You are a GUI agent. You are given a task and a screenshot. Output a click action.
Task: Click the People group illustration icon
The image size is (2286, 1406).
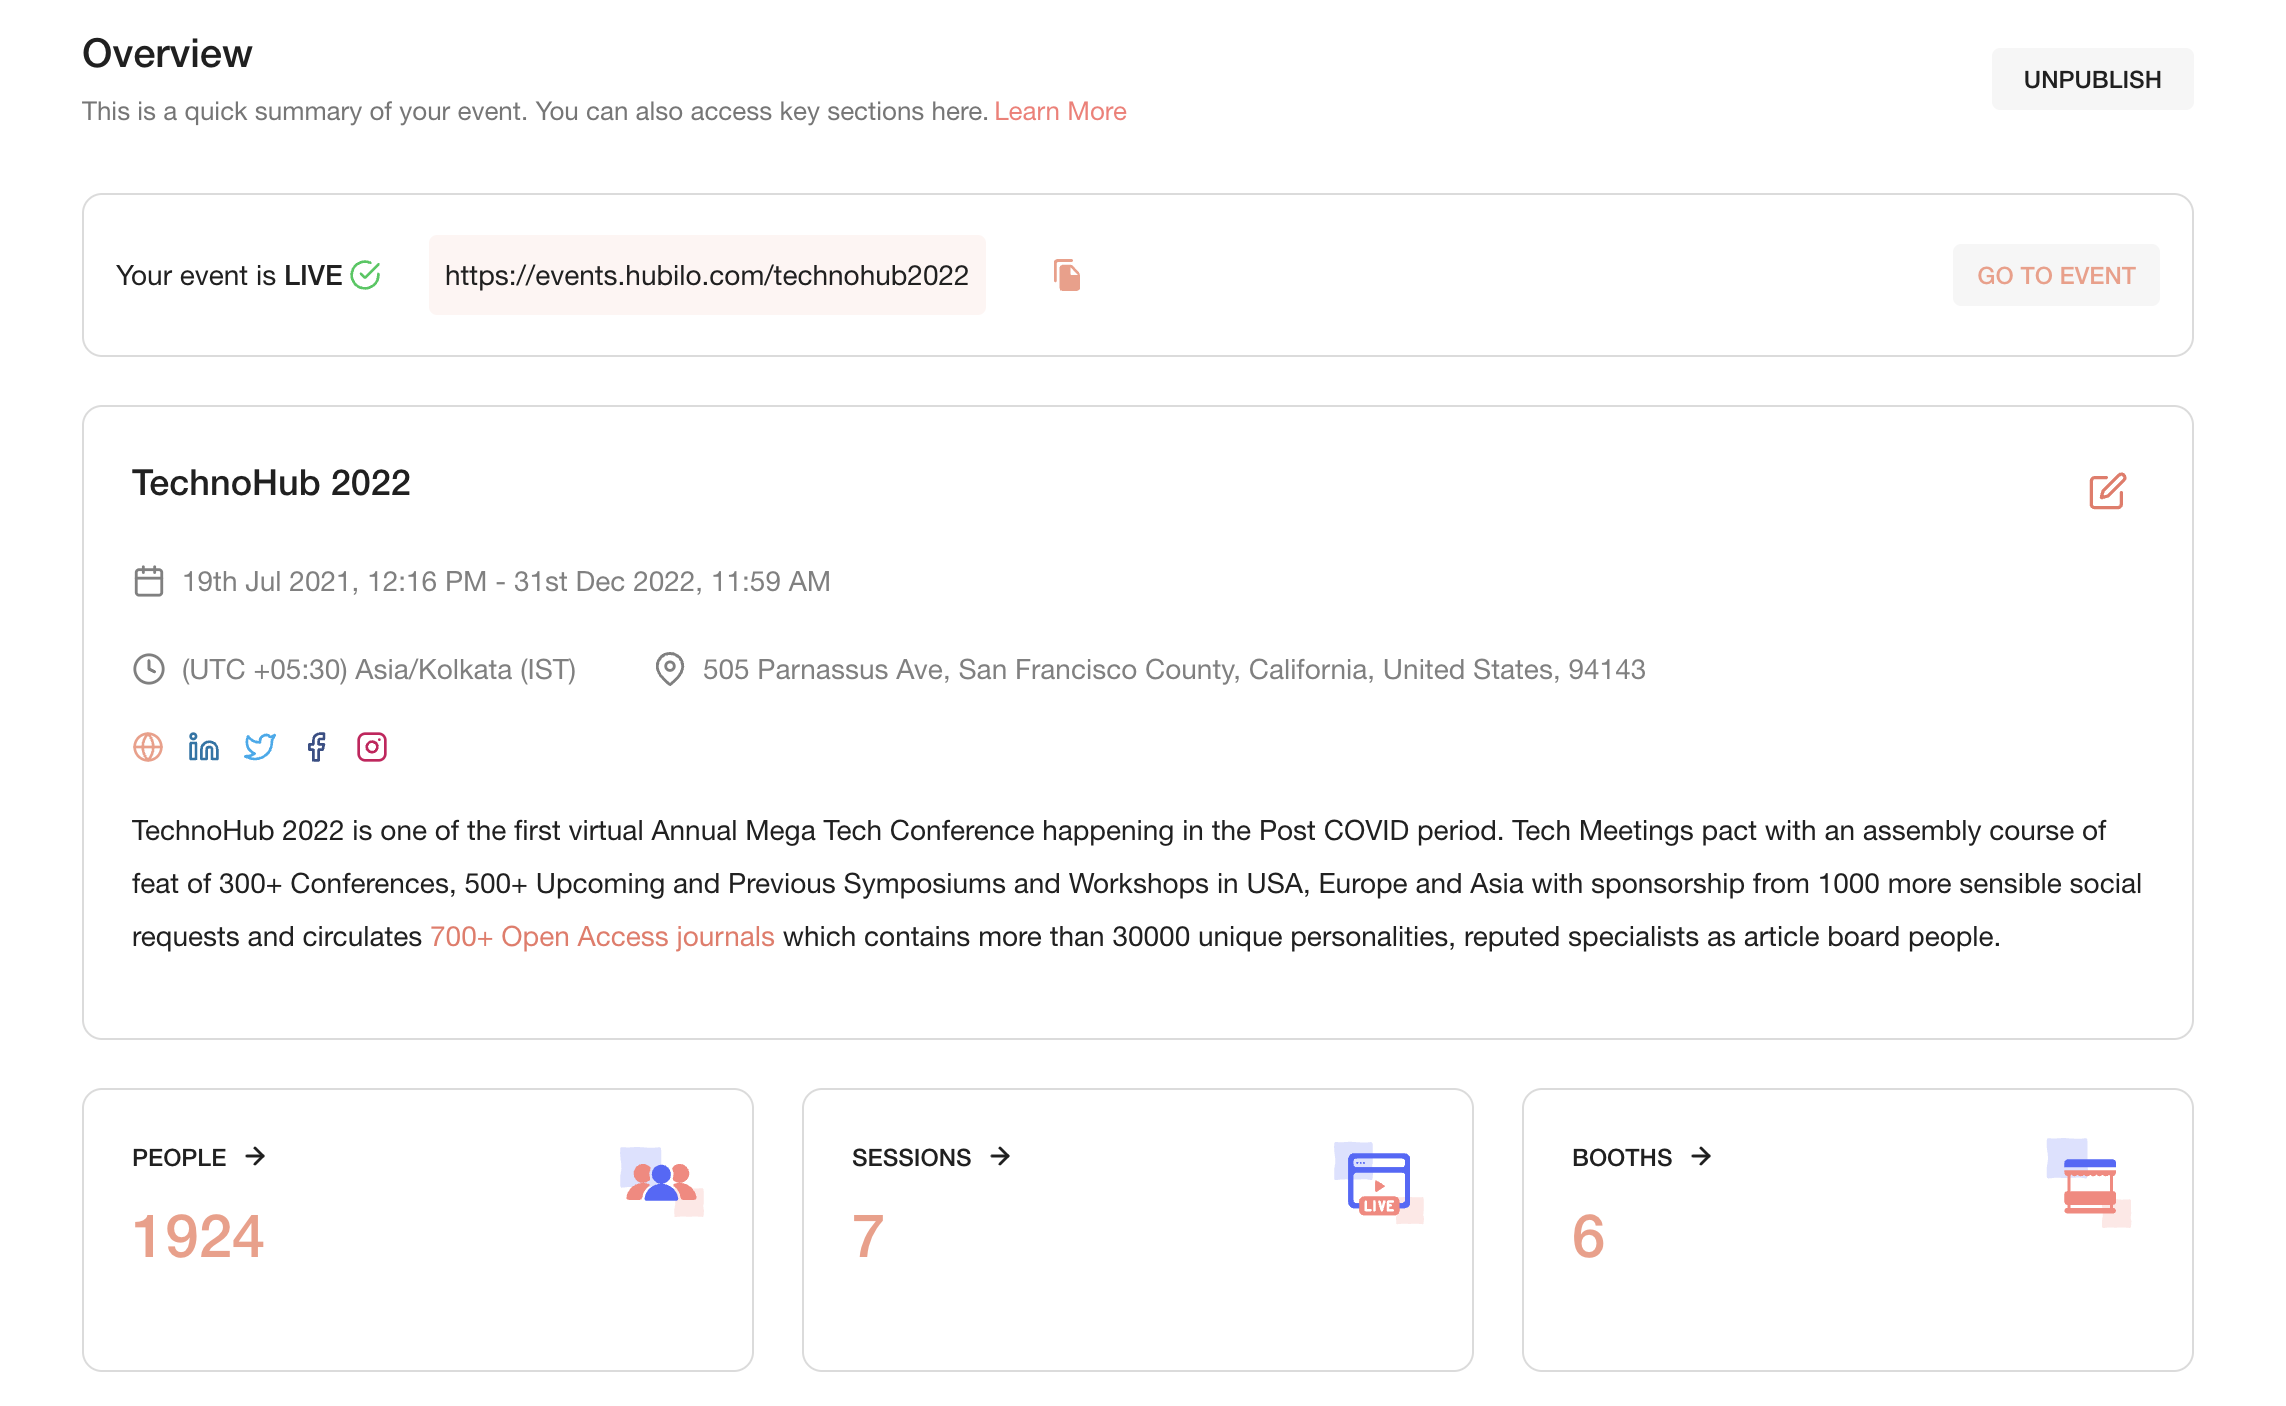[x=661, y=1181]
